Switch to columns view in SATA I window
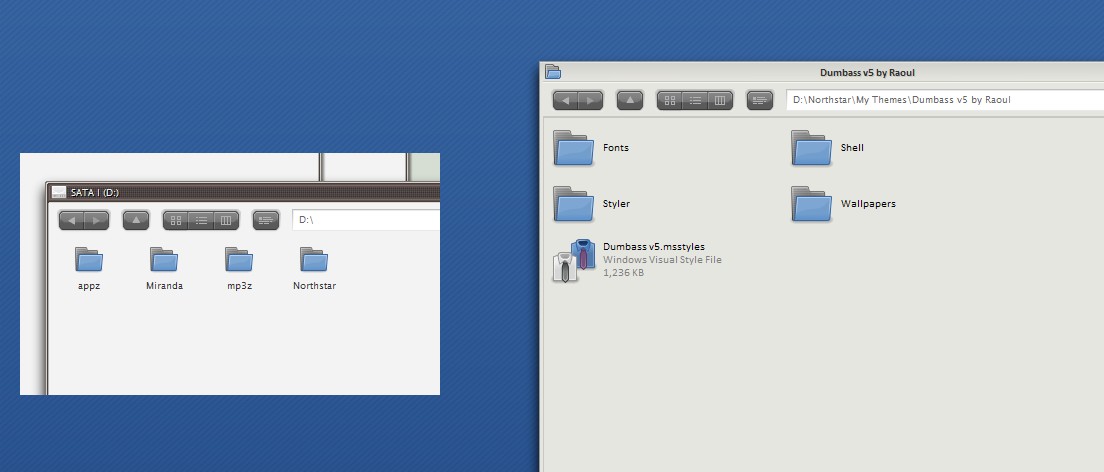Screen dimensions: 1104x472 click(x=226, y=221)
